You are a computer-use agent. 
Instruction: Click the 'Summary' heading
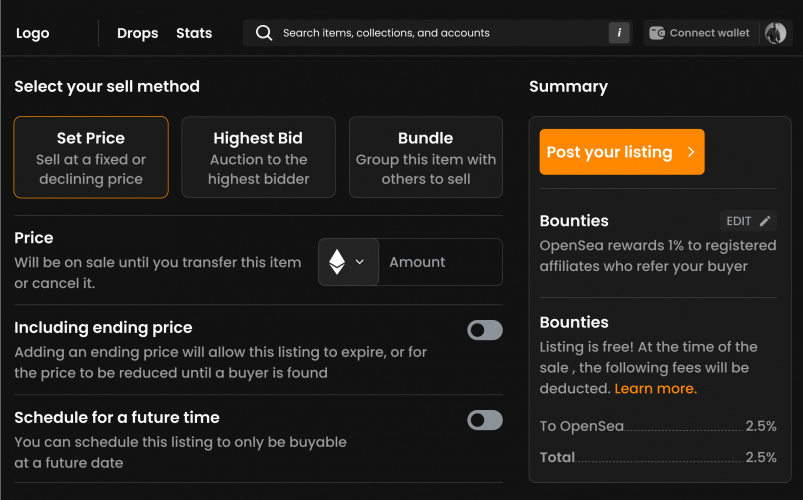(568, 87)
